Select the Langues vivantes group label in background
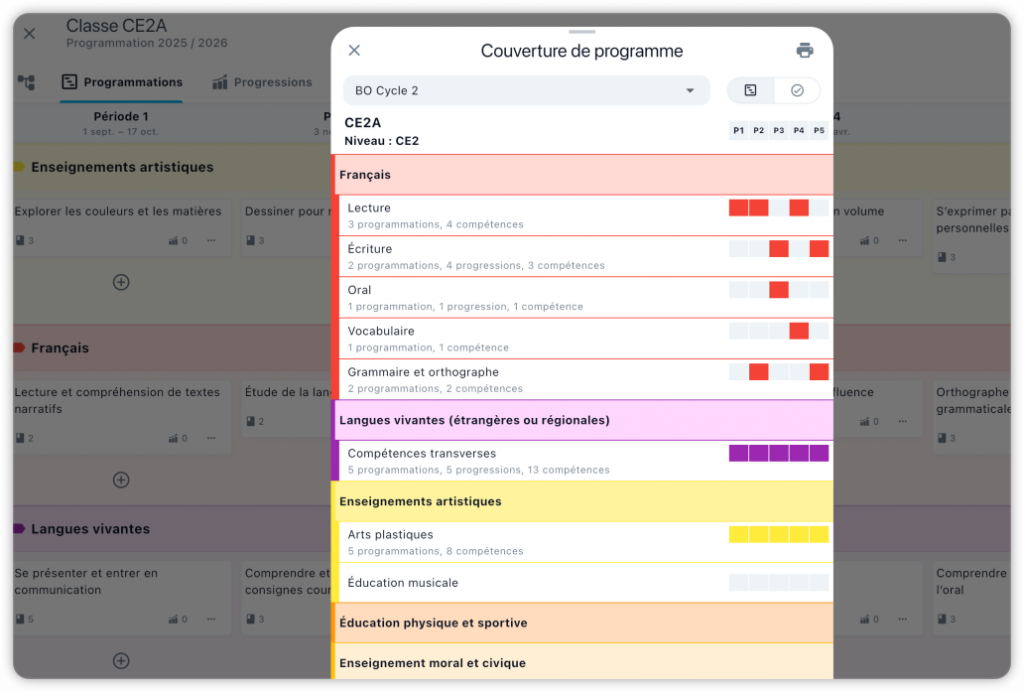This screenshot has height=692, width=1024. (x=90, y=529)
